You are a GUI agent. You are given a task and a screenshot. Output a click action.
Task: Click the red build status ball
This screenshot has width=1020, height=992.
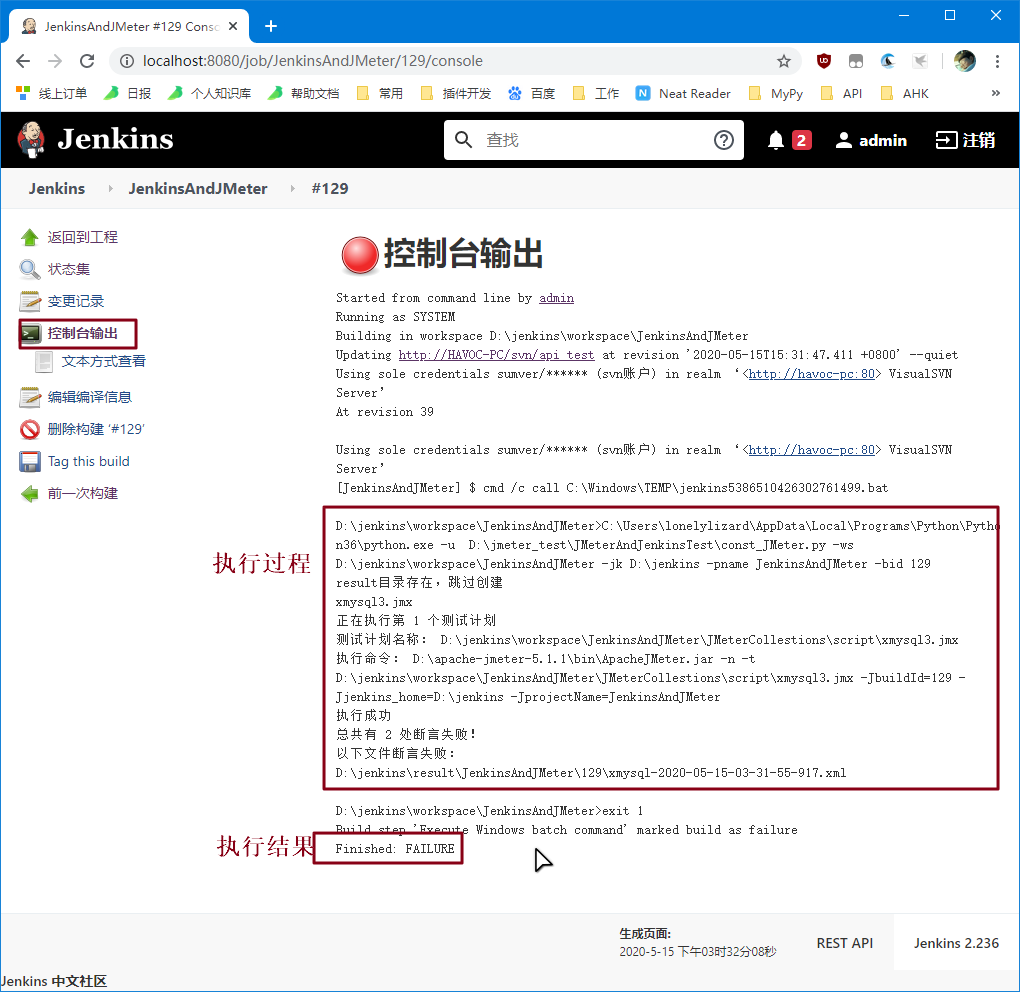(360, 254)
